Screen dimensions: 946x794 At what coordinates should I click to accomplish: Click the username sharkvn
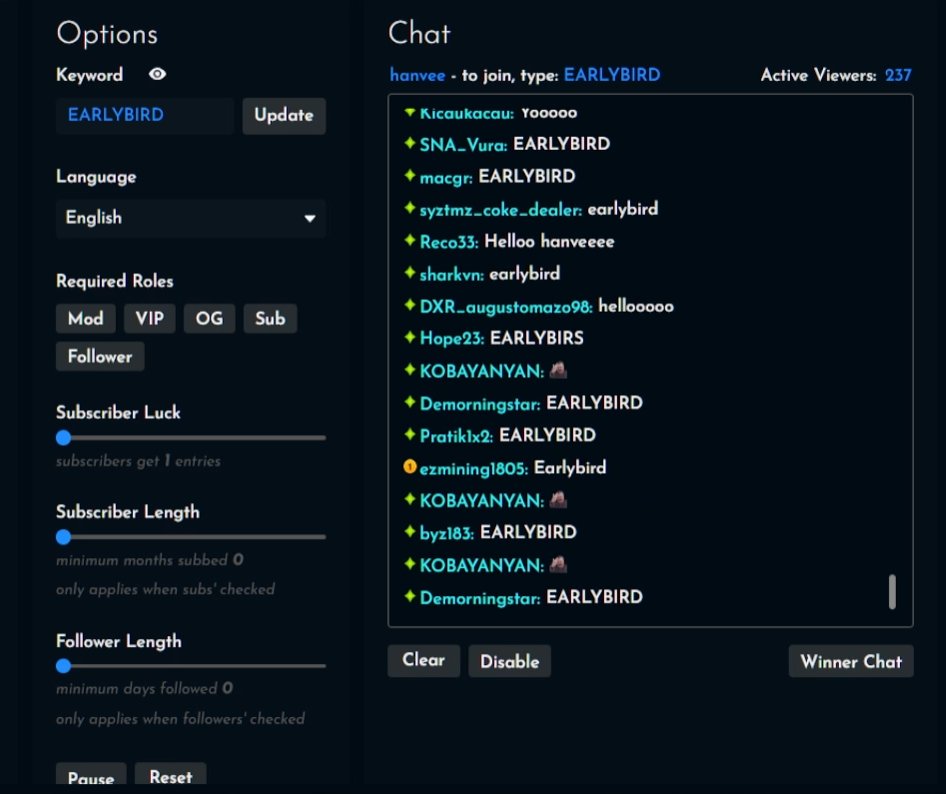click(x=452, y=275)
